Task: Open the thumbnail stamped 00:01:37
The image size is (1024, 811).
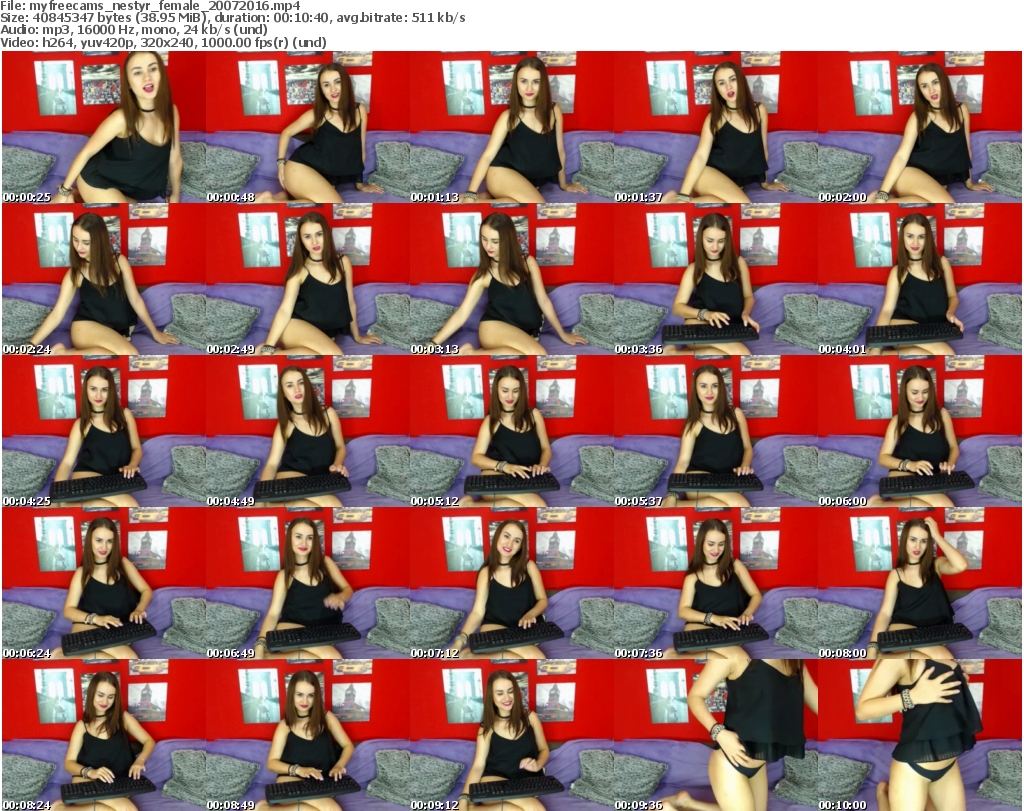Action: tap(716, 127)
